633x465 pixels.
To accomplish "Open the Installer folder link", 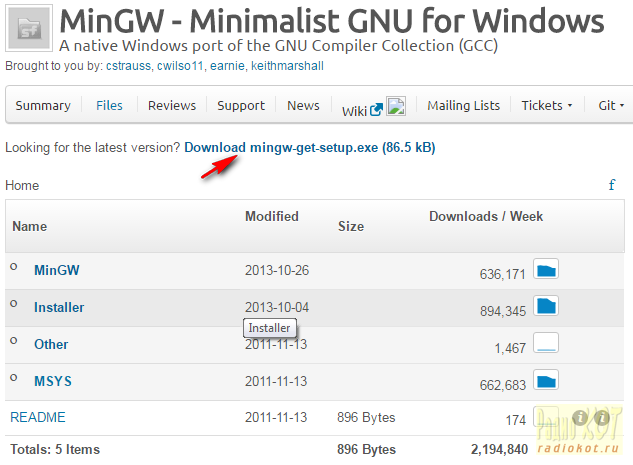I will point(59,307).
